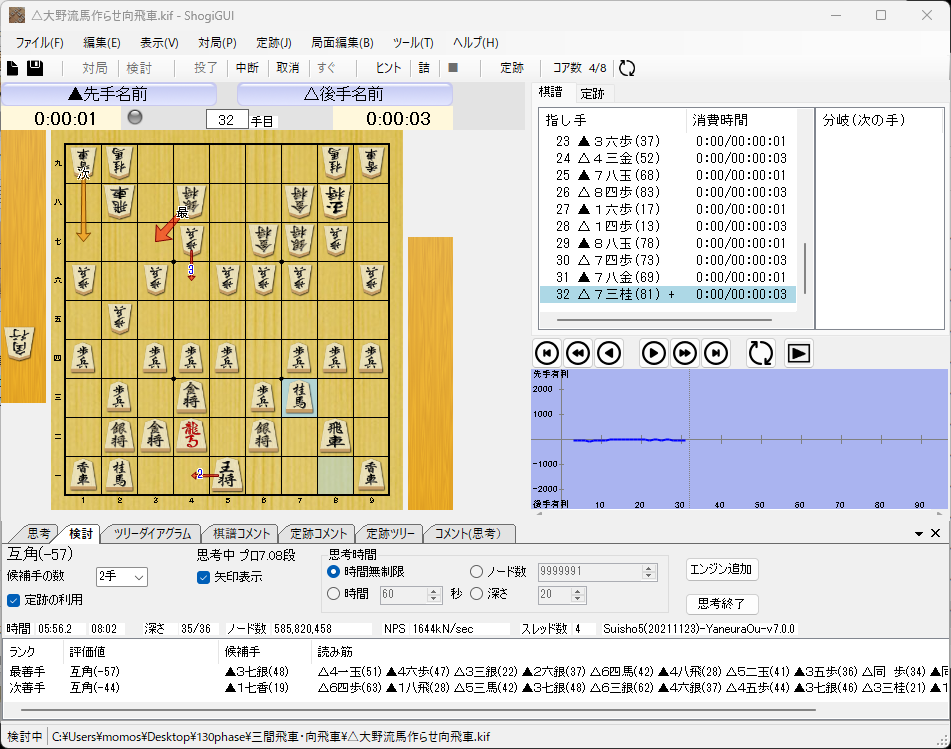Switch to the 棋譜コメント tab
The height and width of the screenshot is (749, 951).
coord(241,533)
